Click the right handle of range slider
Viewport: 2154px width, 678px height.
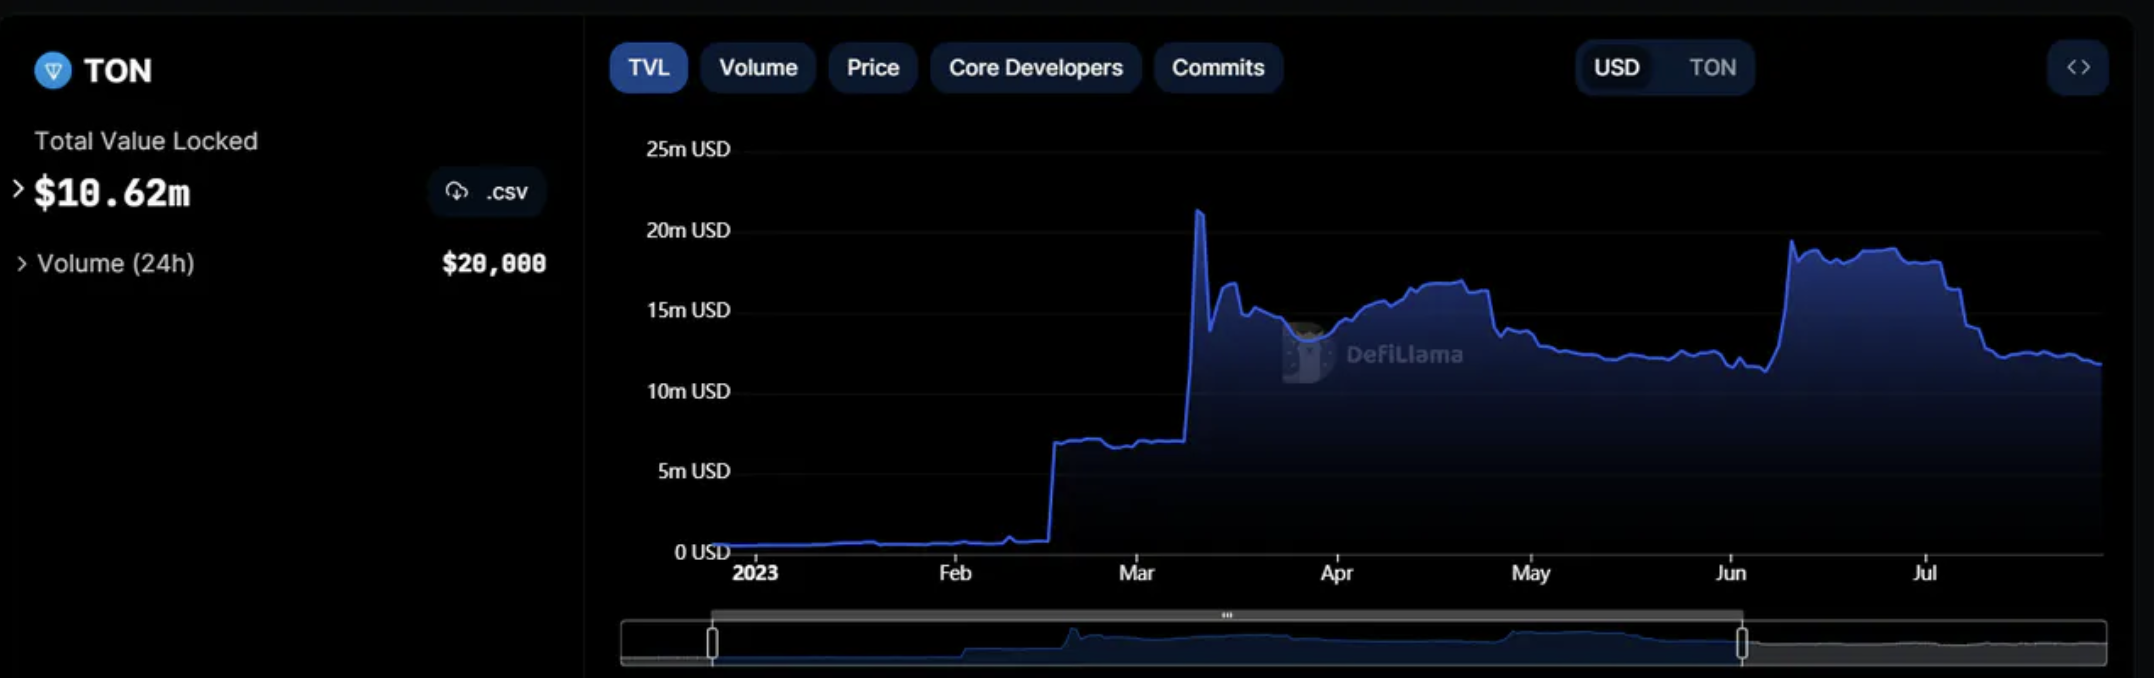click(1742, 642)
